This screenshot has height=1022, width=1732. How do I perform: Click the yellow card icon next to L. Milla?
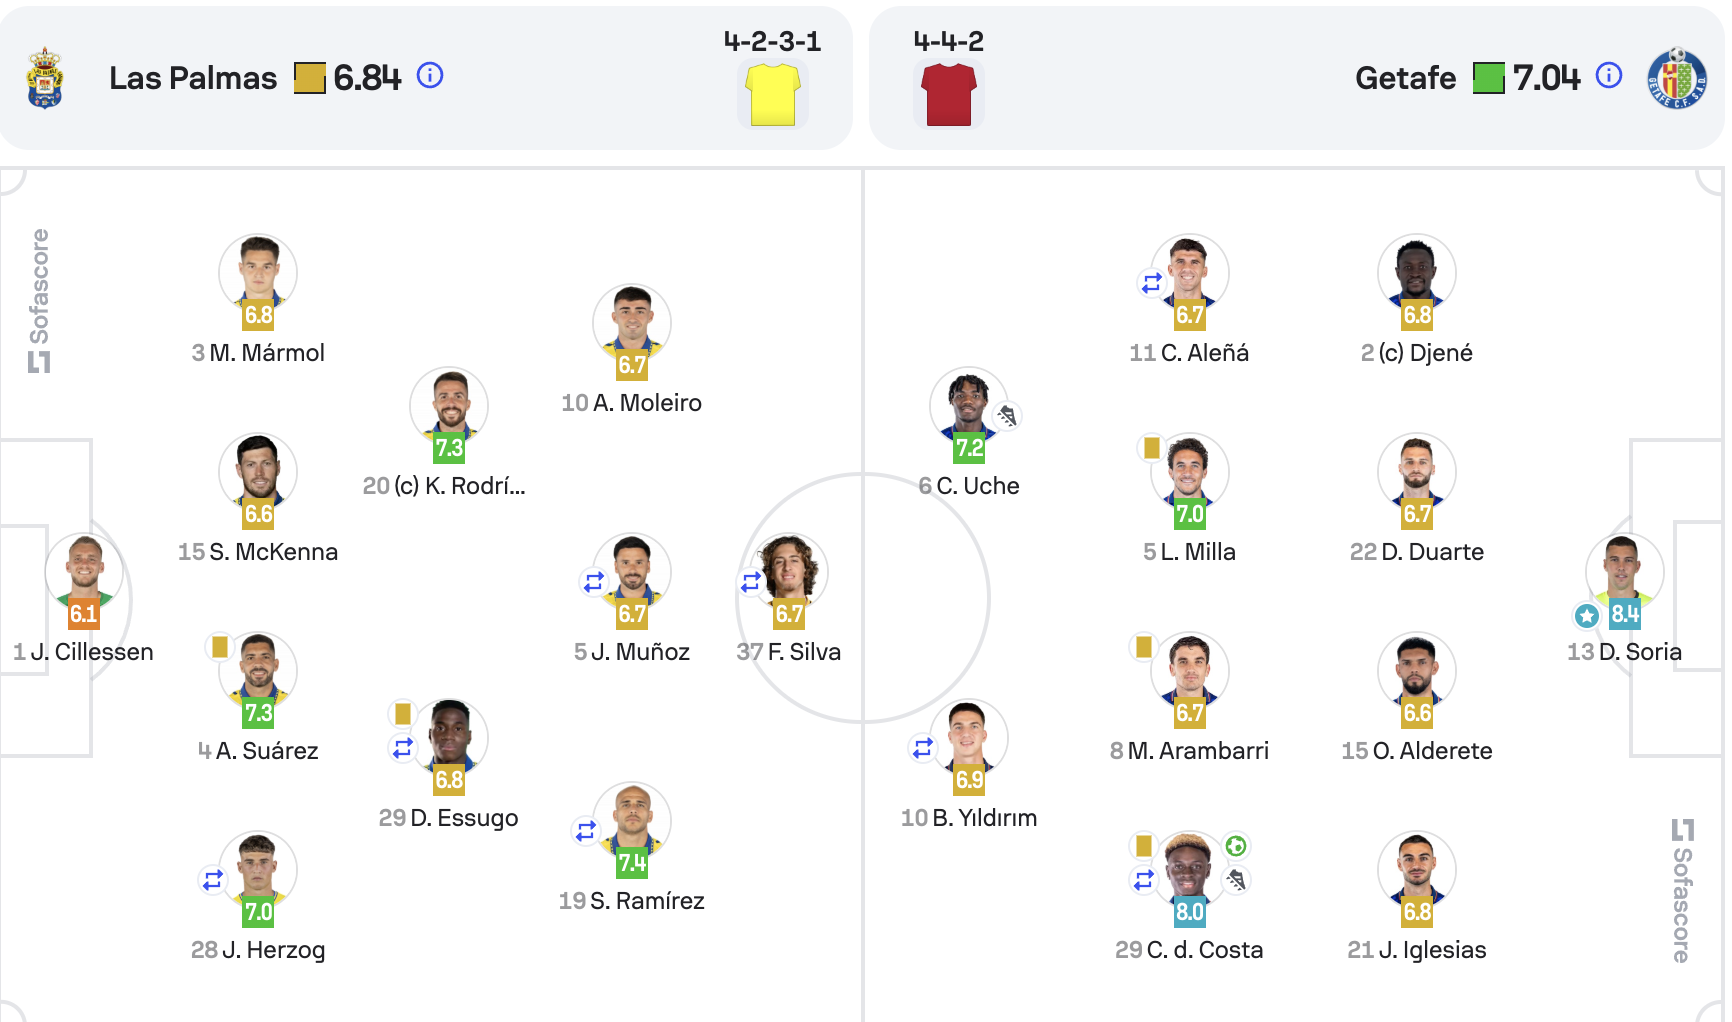pyautogui.click(x=1152, y=447)
